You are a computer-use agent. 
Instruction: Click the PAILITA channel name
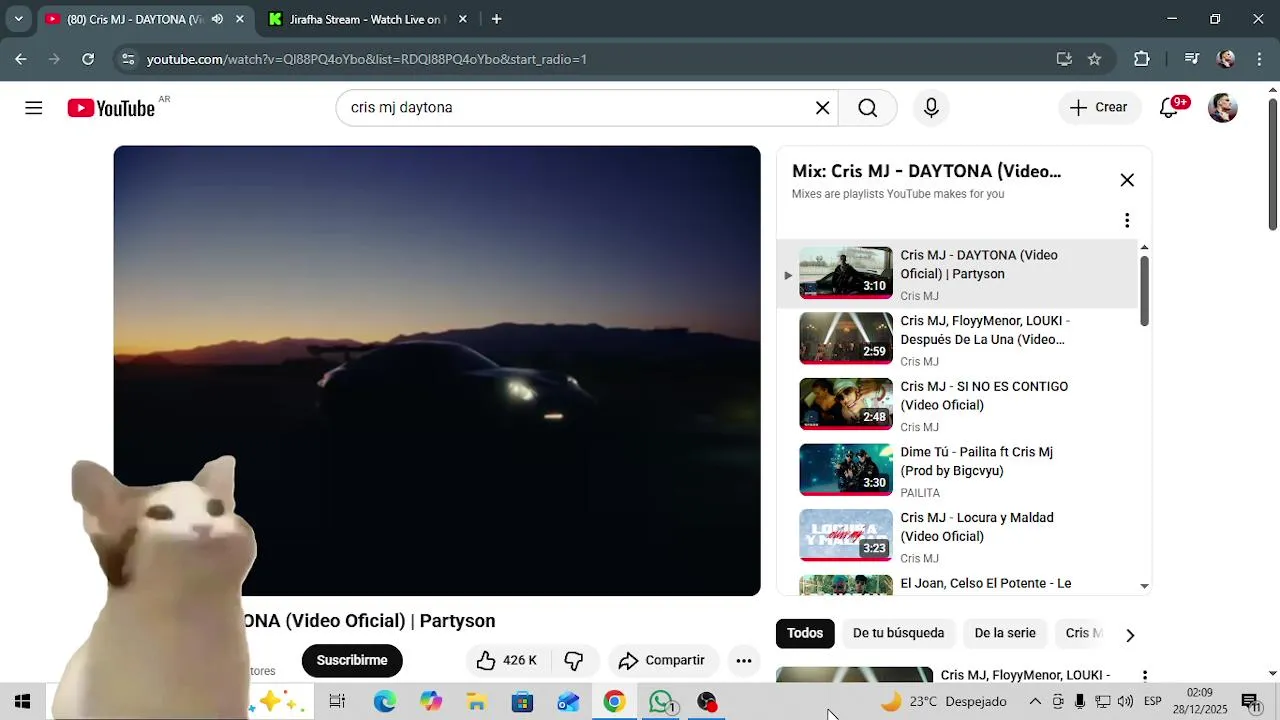pos(920,493)
